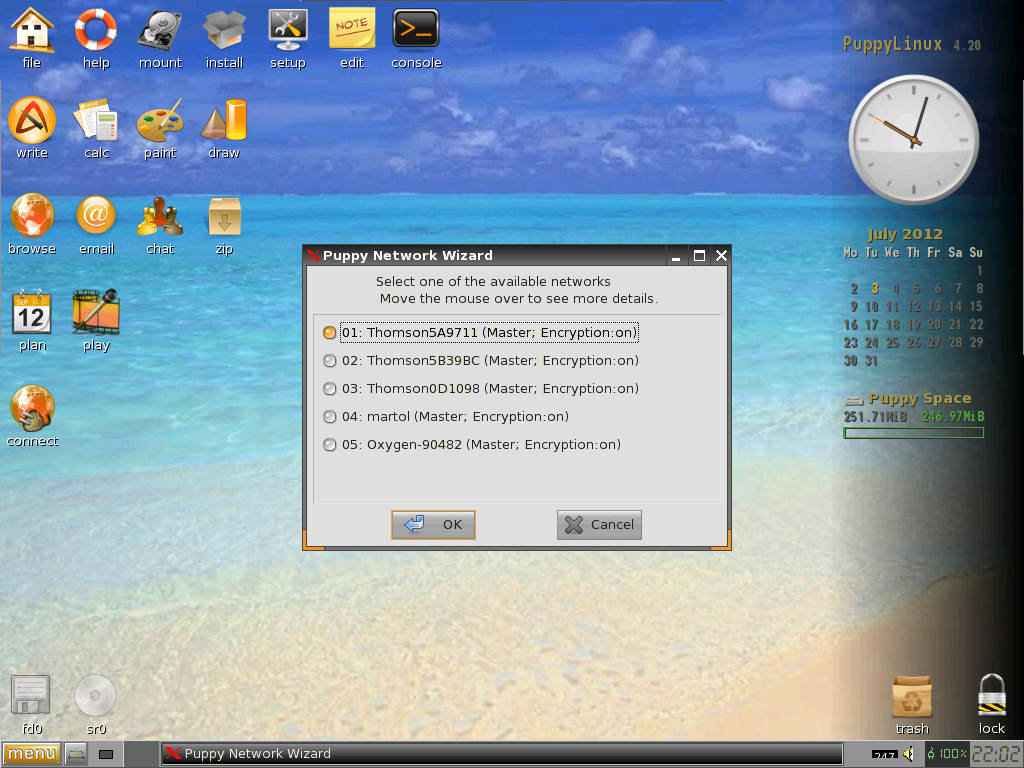Image resolution: width=1024 pixels, height=768 pixels.
Task: Cancel the Puppy Network Wizard dialog
Action: point(600,525)
